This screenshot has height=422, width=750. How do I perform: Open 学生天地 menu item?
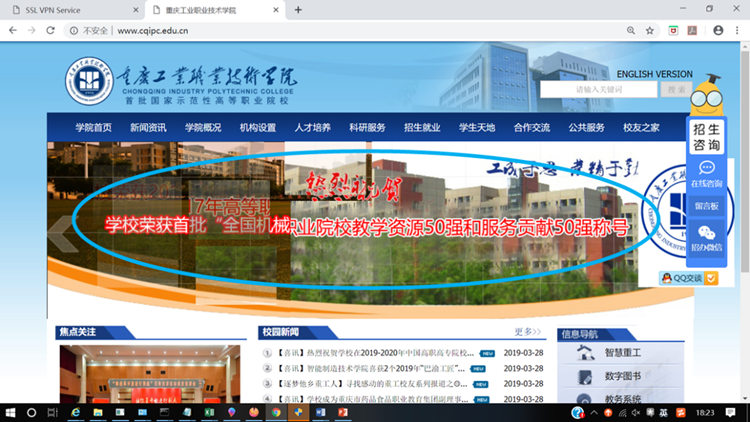click(477, 128)
